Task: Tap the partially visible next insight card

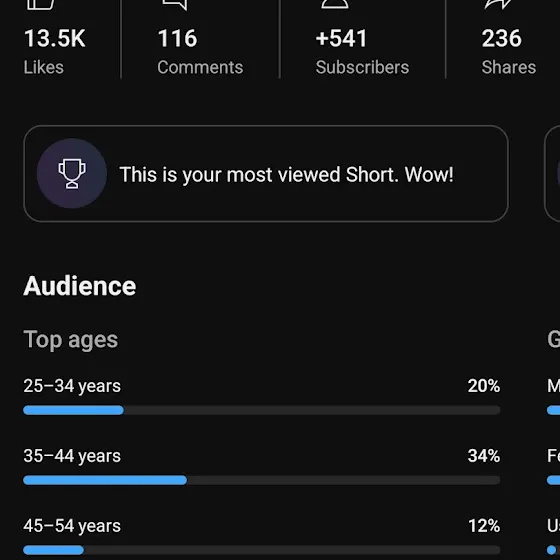Action: [x=552, y=174]
